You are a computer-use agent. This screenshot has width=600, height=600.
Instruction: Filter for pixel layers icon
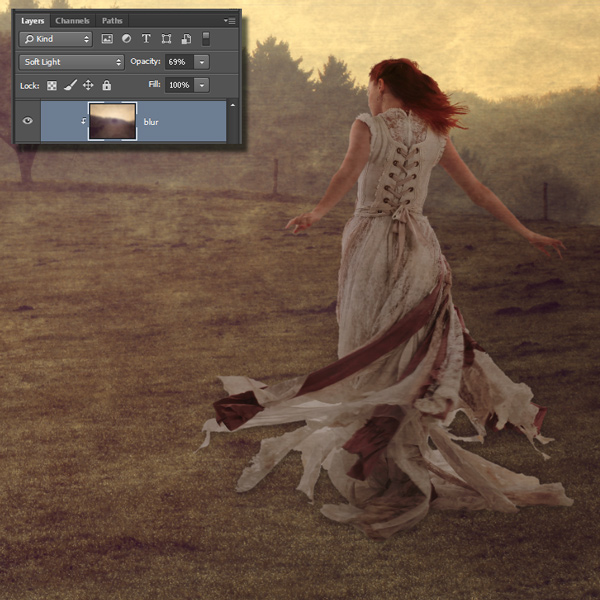[107, 39]
